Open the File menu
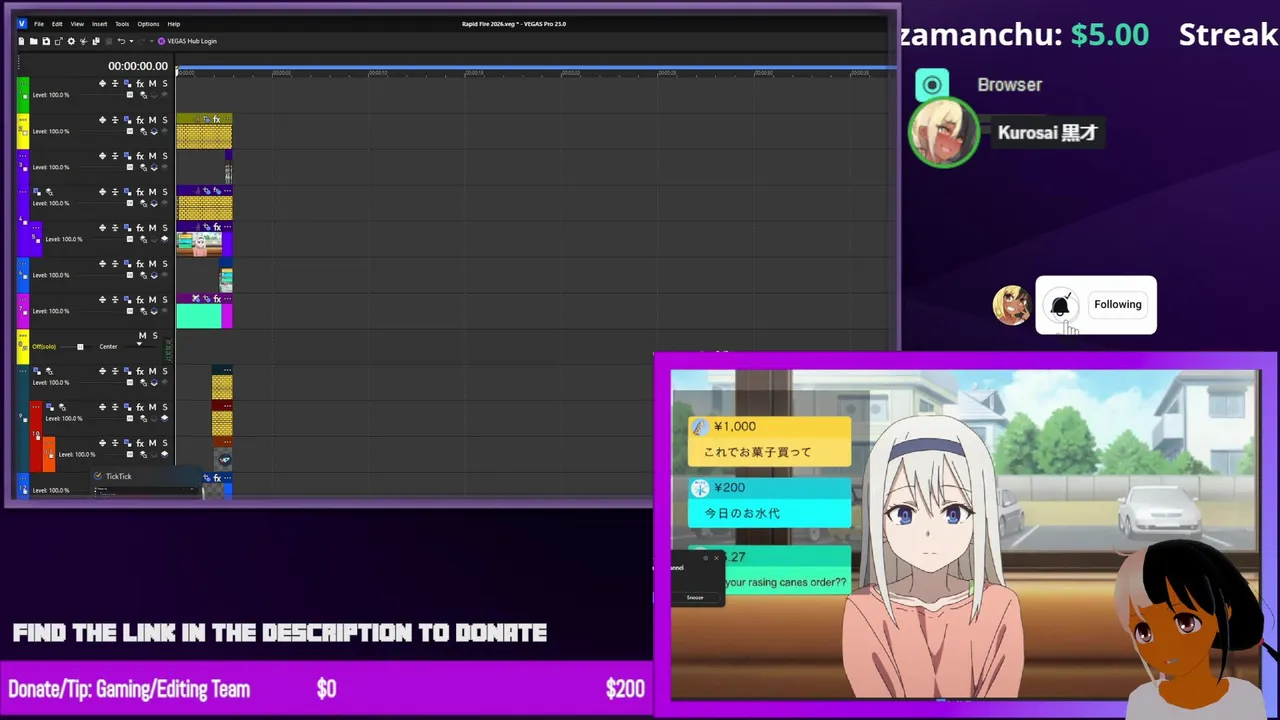Image resolution: width=1280 pixels, height=720 pixels. [39, 23]
